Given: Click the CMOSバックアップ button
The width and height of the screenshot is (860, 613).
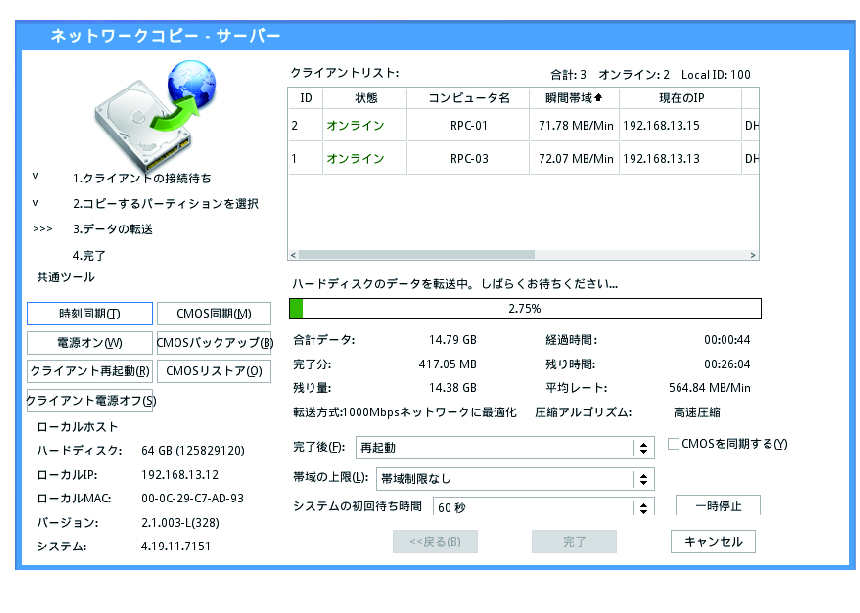Looking at the screenshot, I should pos(214,343).
